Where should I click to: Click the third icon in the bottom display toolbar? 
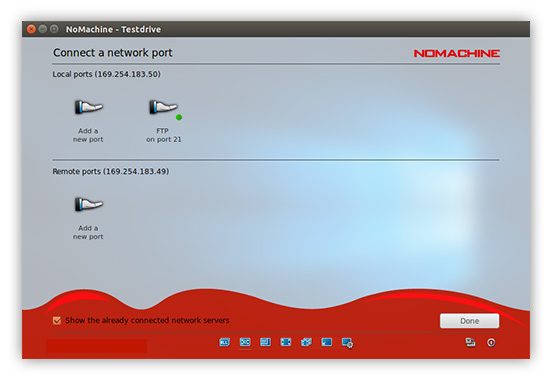coord(265,342)
